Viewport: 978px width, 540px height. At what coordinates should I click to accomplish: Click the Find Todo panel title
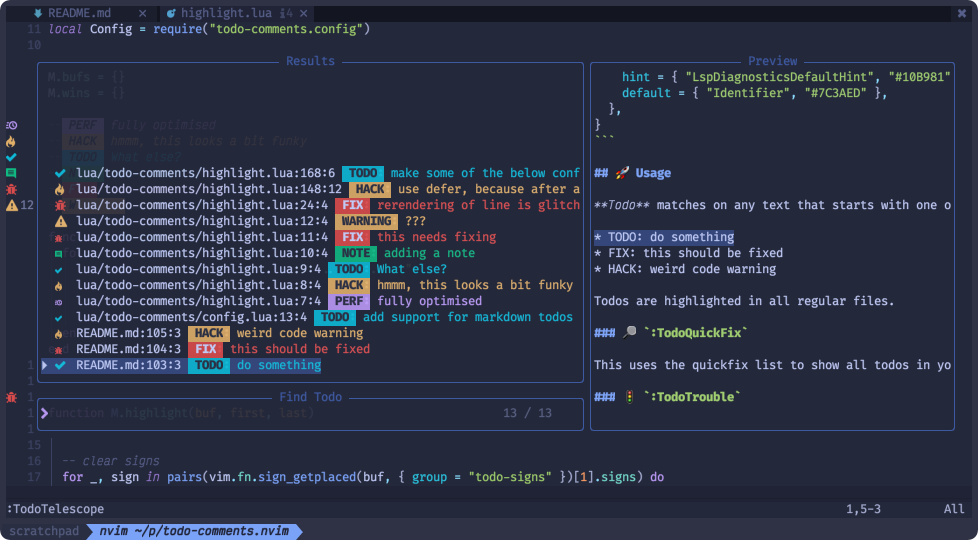pos(310,397)
